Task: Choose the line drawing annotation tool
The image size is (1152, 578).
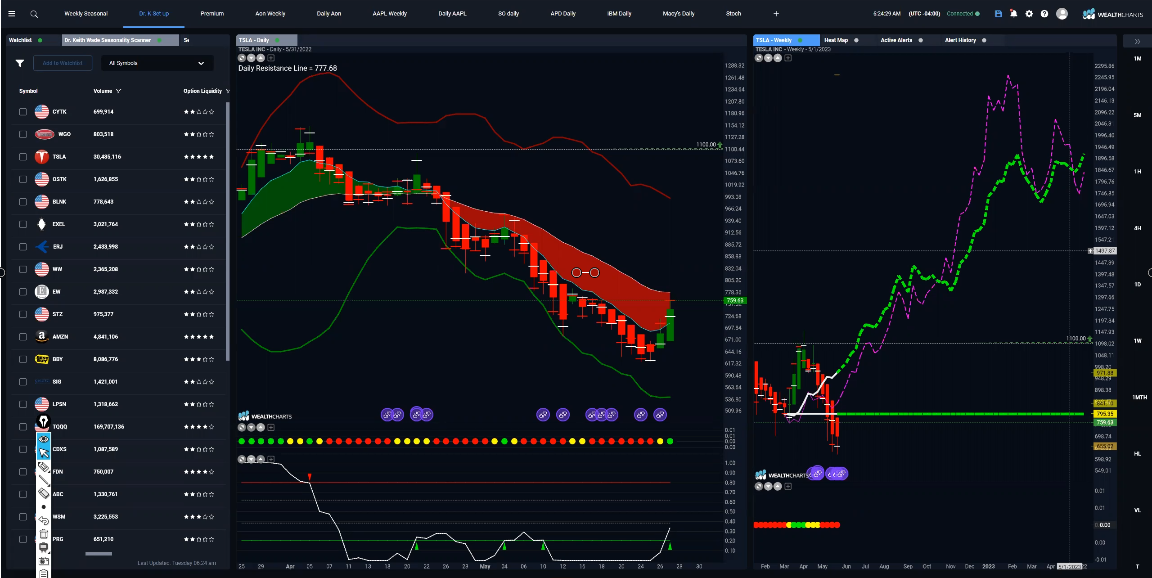Action: click(43, 480)
